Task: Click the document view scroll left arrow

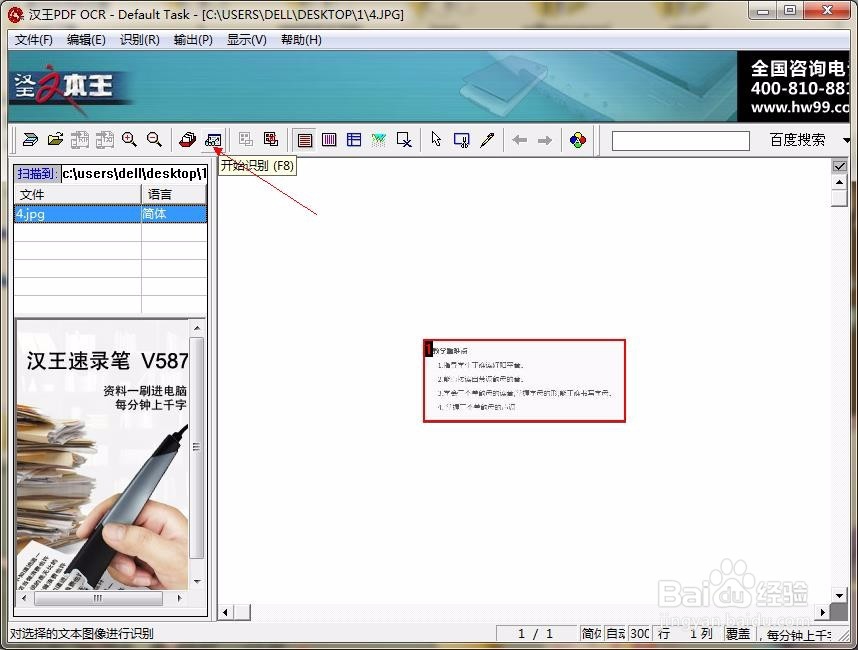Action: click(225, 612)
